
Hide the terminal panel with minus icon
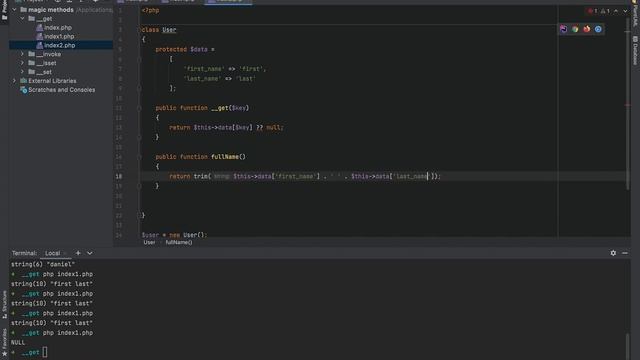(625, 253)
